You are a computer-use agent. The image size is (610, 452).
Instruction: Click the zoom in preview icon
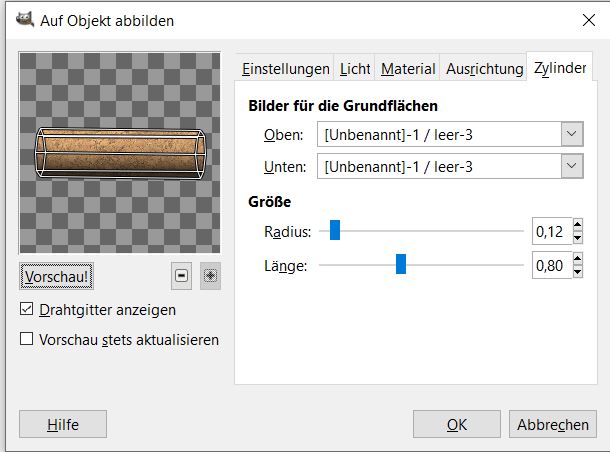tap(210, 276)
